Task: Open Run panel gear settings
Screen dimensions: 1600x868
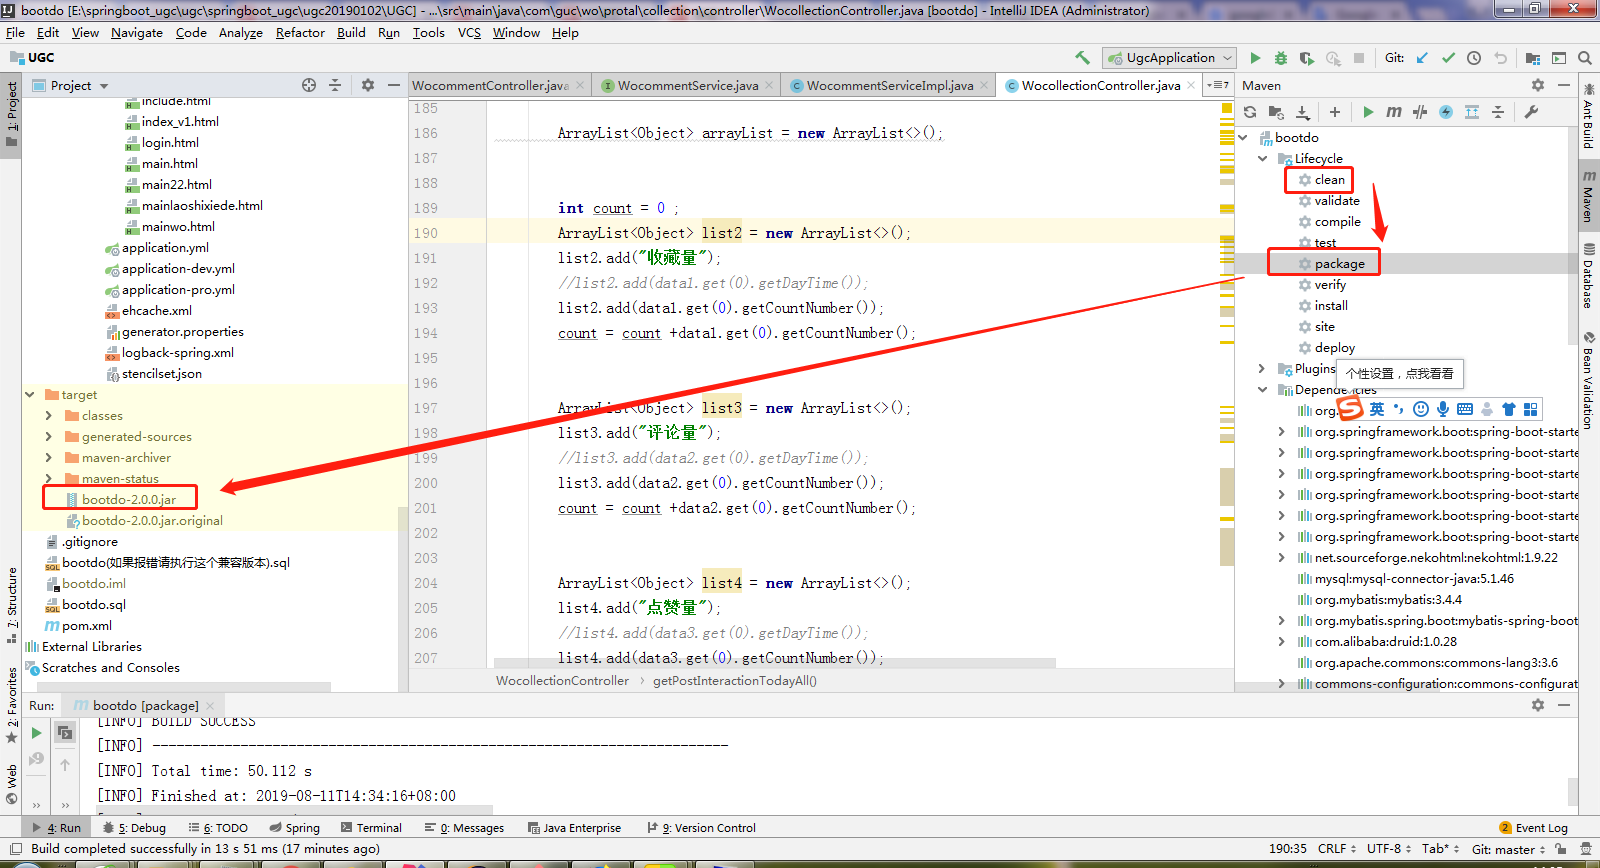Action: pos(1538,705)
